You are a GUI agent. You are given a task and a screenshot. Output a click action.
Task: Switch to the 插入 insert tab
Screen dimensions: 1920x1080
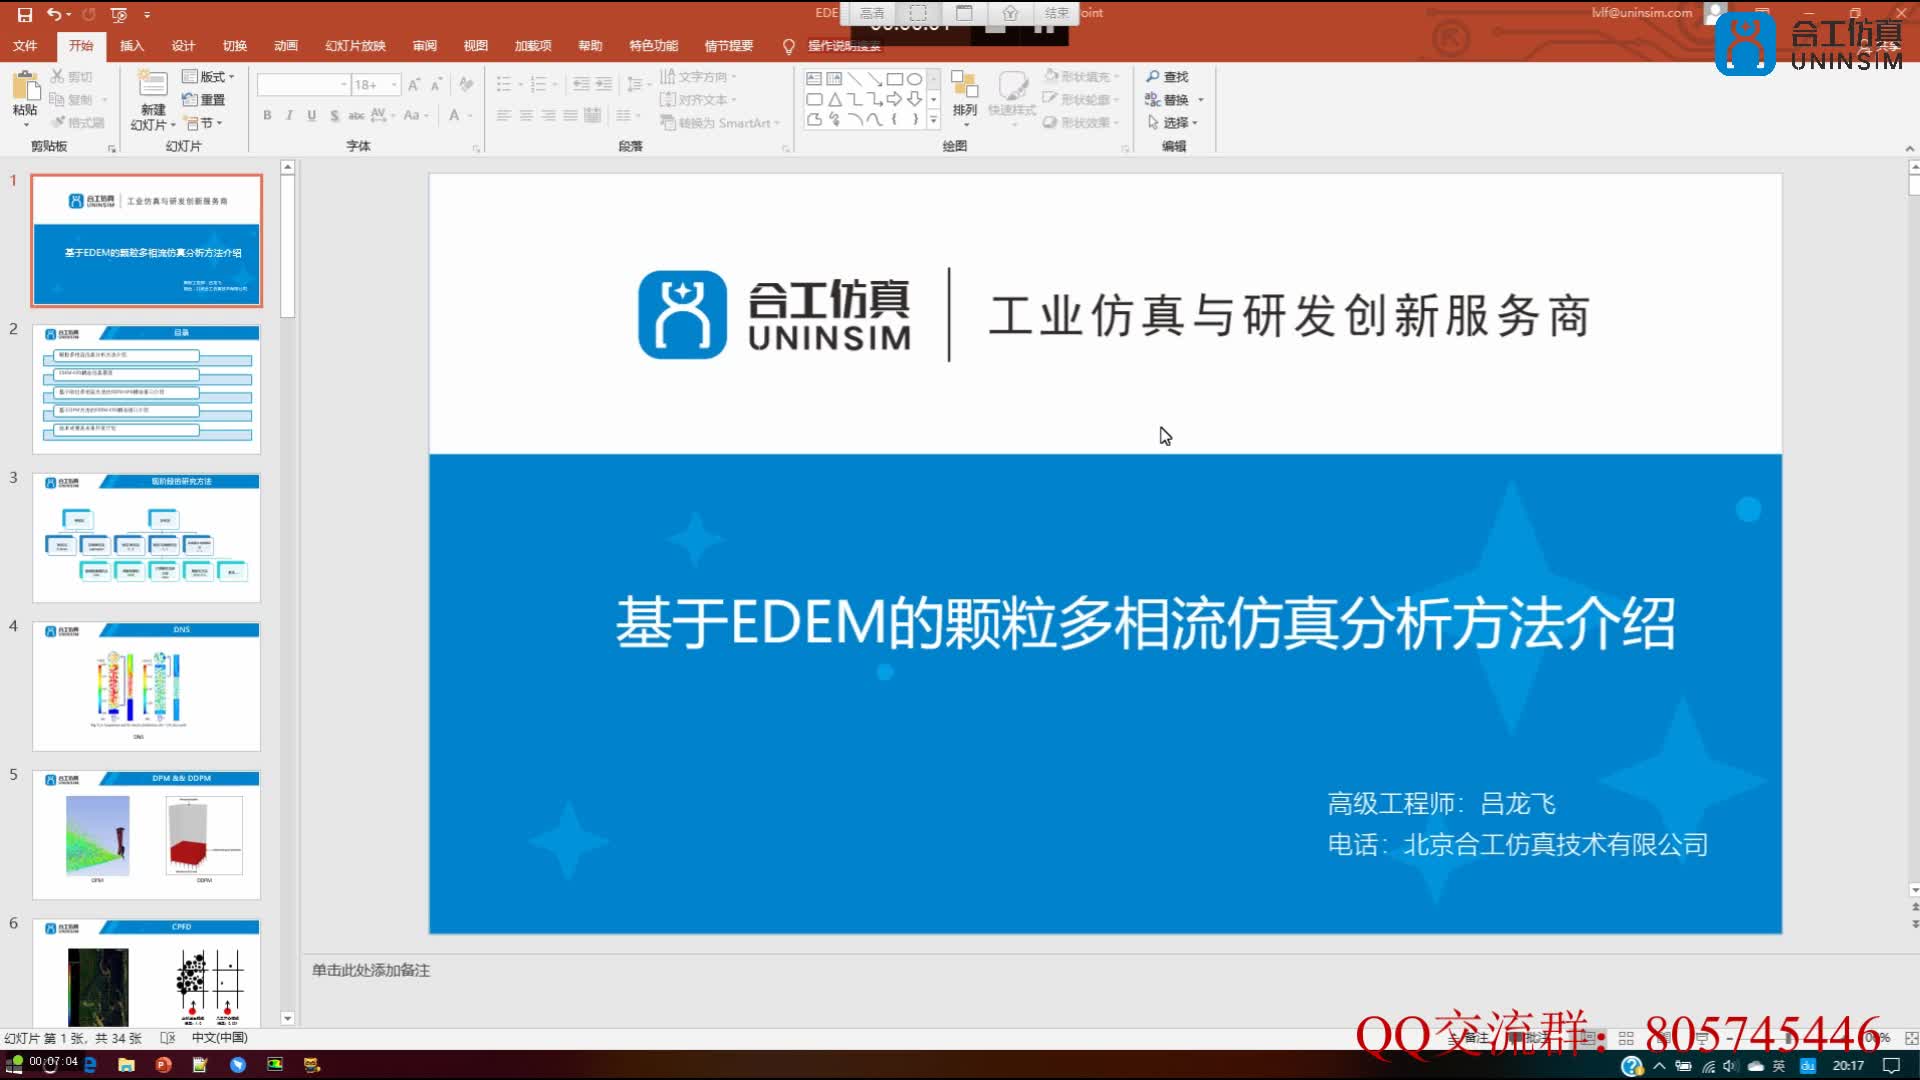[x=132, y=46]
